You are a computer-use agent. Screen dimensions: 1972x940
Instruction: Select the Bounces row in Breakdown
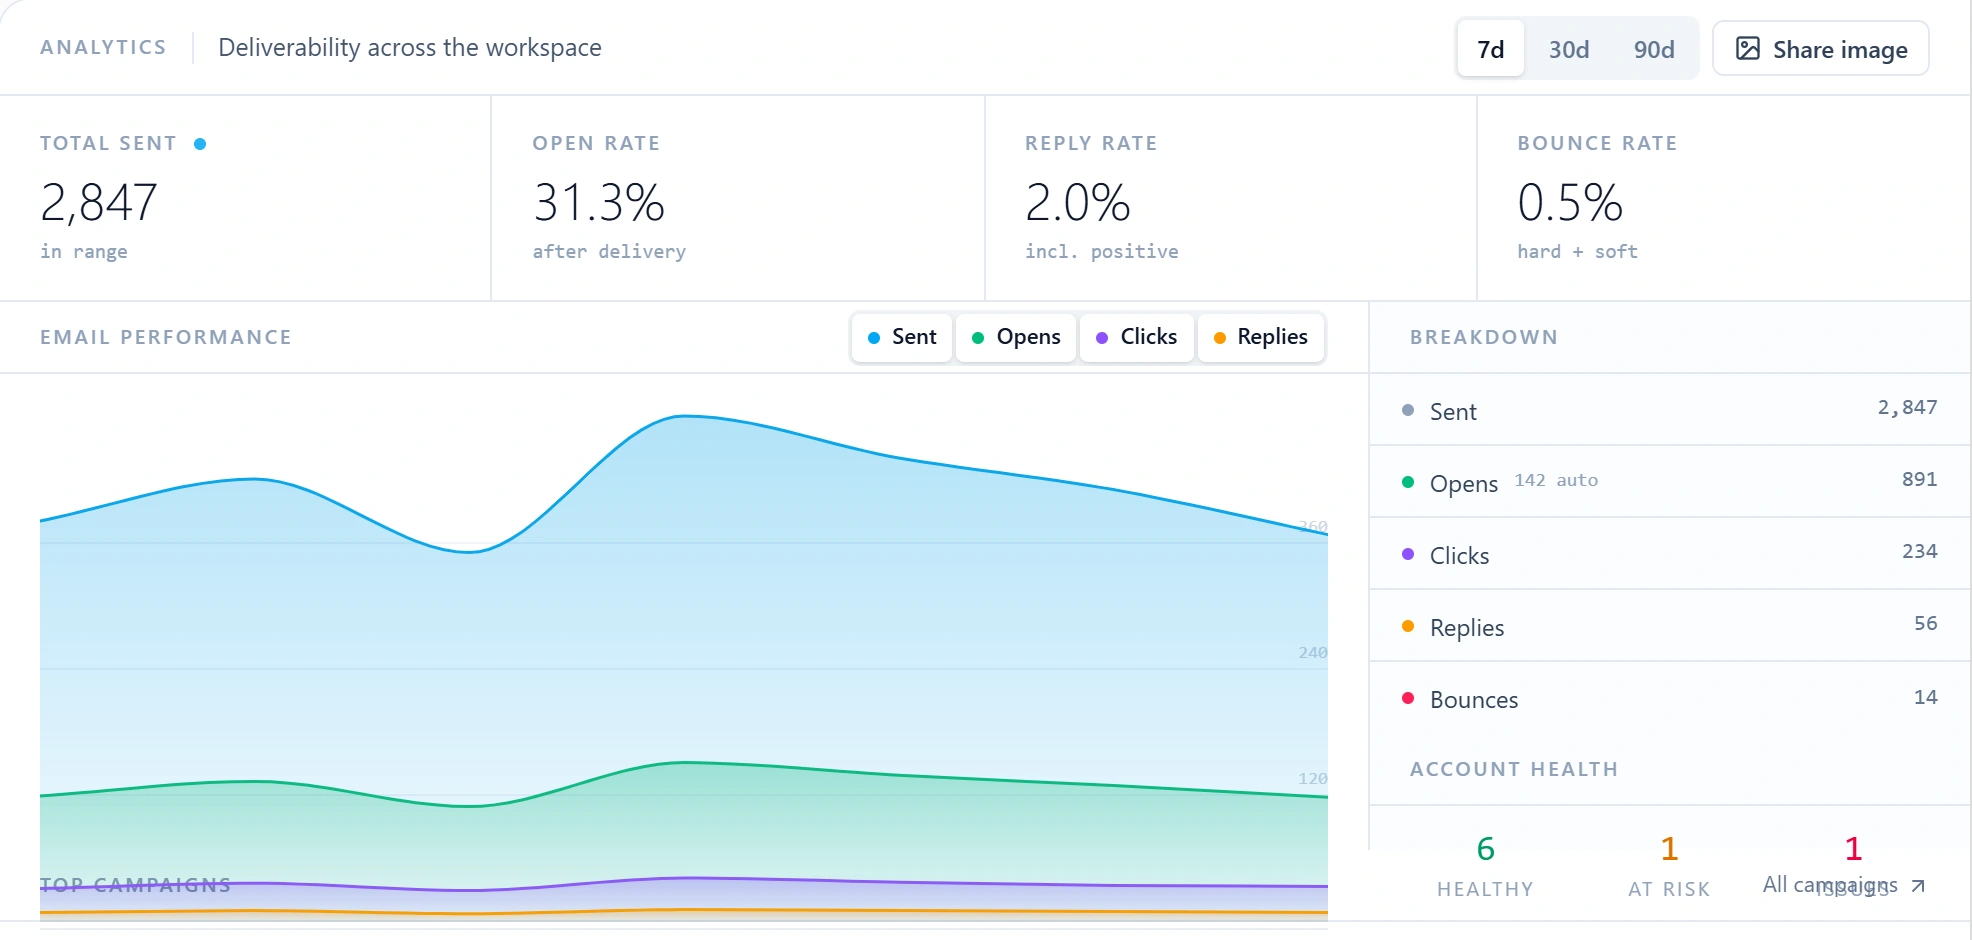[1669, 698]
